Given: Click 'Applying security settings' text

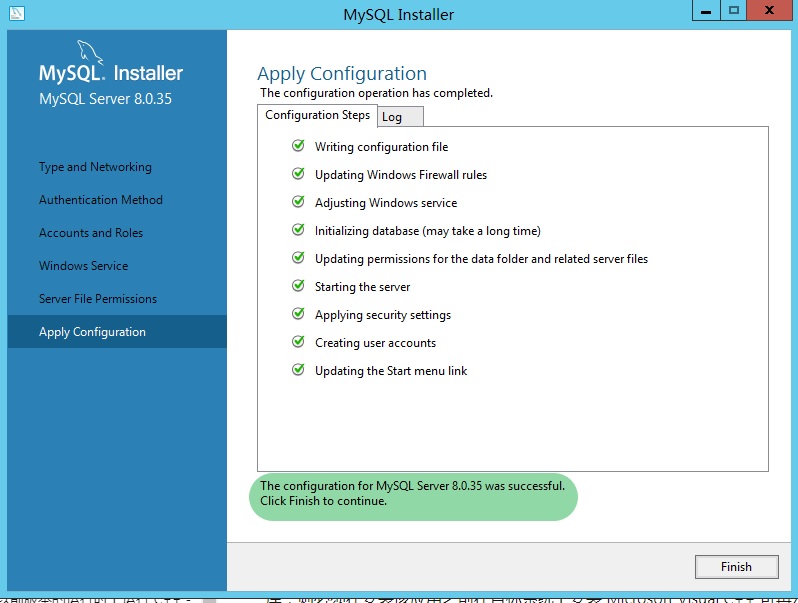Looking at the screenshot, I should 383,315.
